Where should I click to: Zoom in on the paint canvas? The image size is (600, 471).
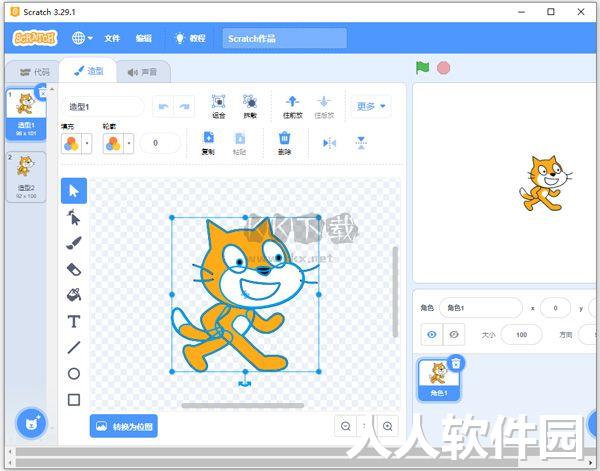pos(388,426)
